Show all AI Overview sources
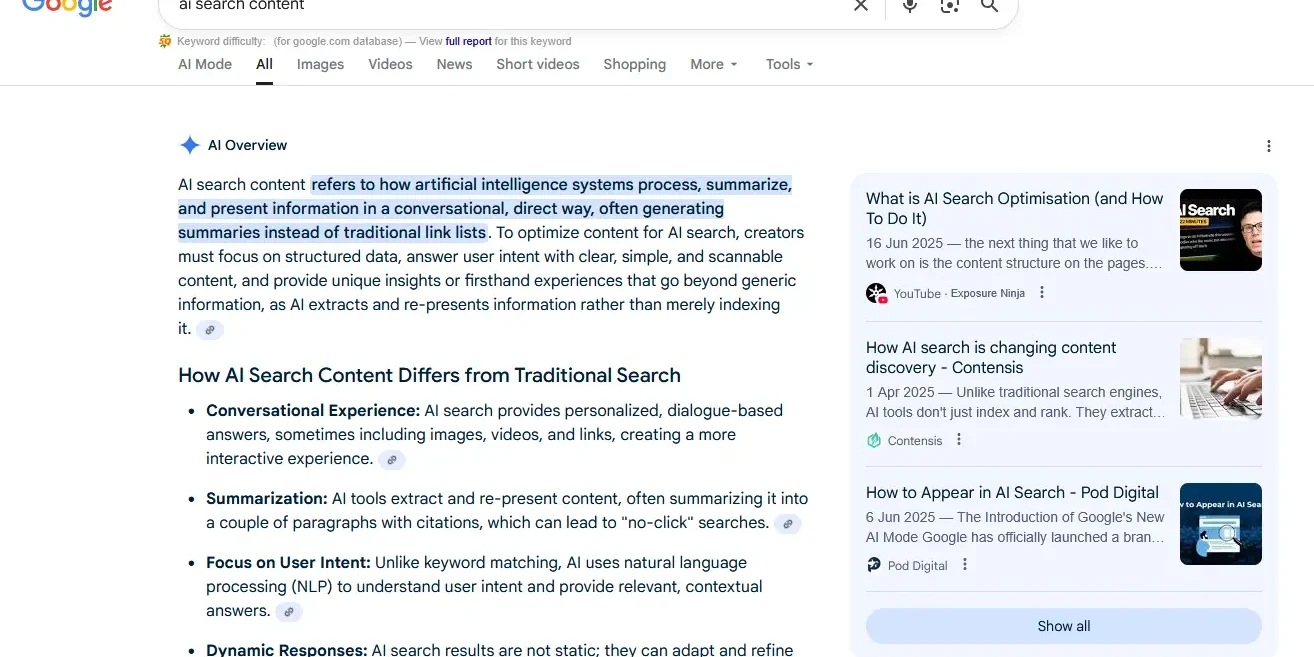 (1063, 626)
